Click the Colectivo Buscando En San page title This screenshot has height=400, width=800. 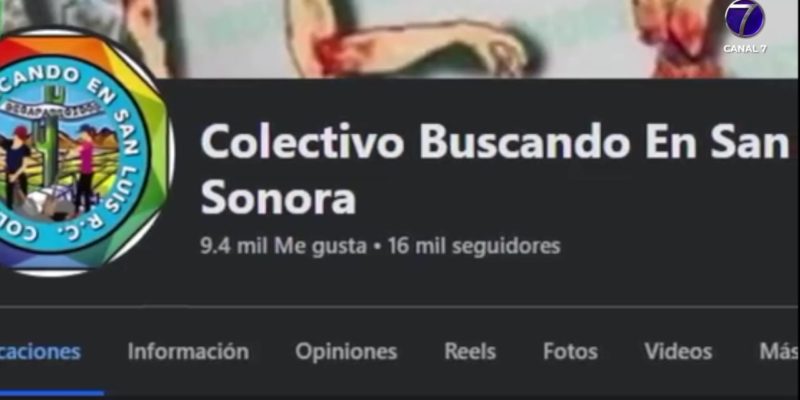pos(495,142)
